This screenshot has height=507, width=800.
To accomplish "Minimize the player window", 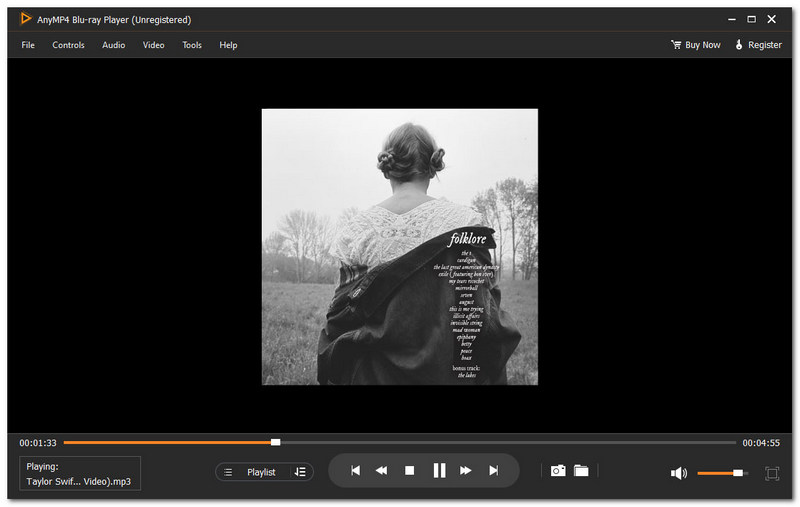I will pos(732,19).
